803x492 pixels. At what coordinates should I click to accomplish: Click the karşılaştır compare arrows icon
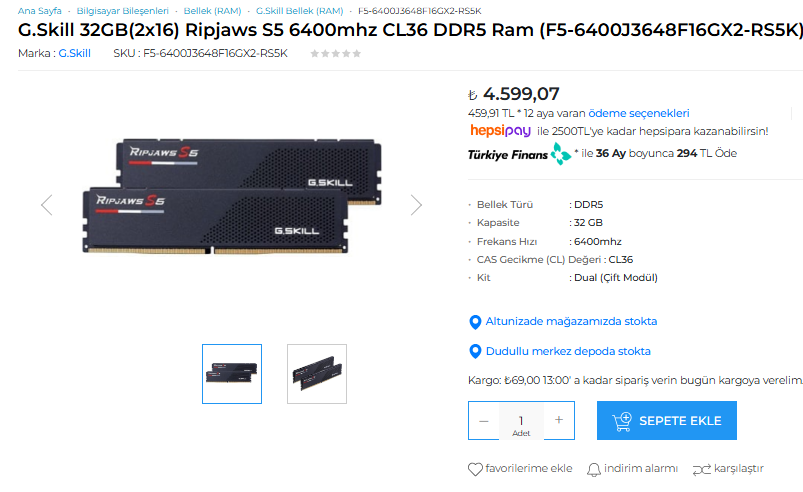[702, 469]
